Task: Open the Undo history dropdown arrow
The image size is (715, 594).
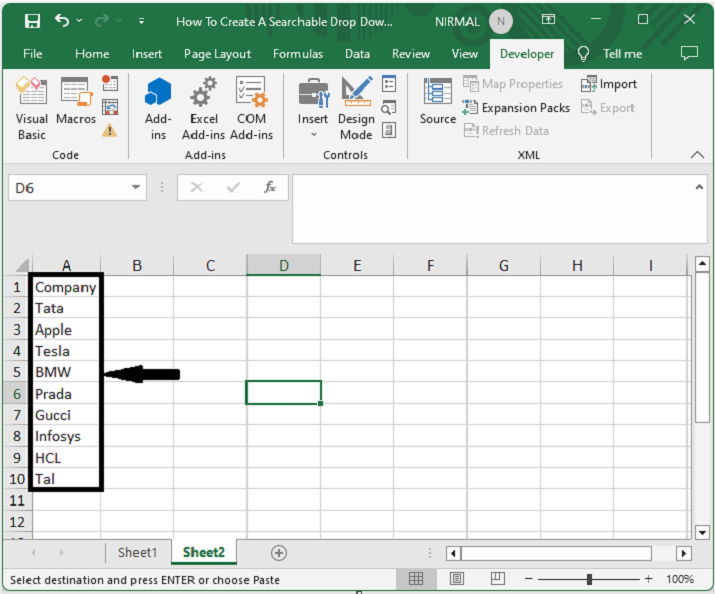Action: pyautogui.click(x=79, y=21)
